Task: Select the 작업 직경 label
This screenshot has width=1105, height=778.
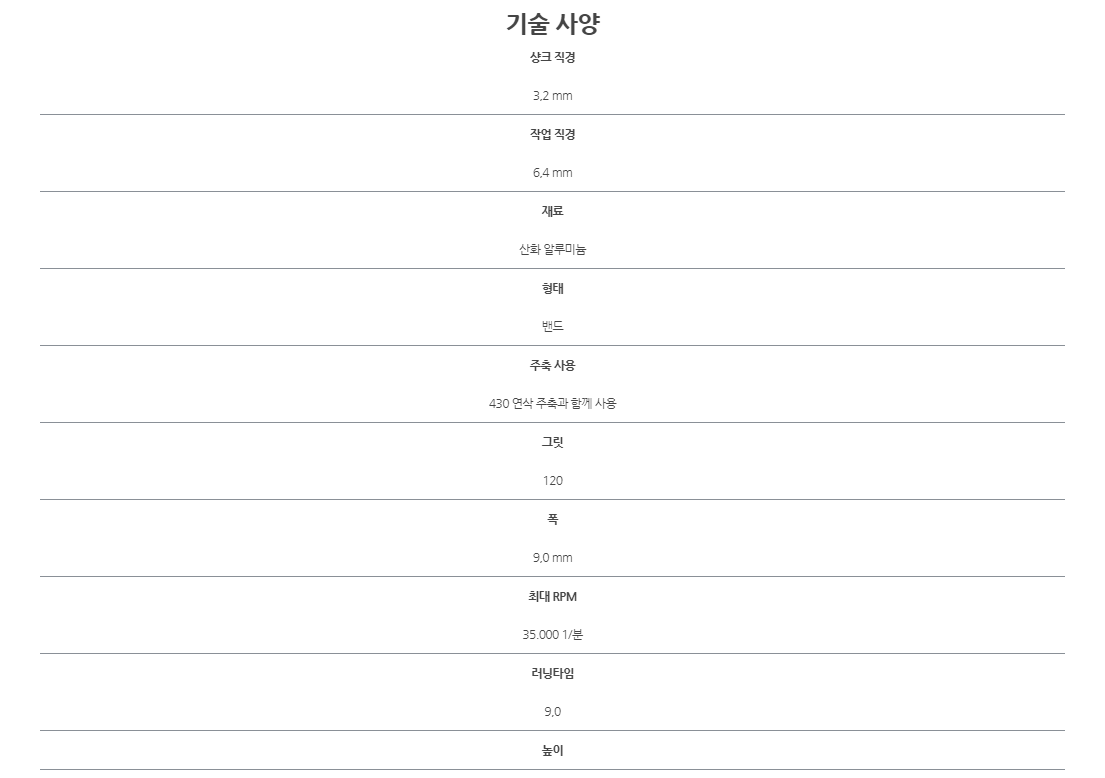Action: click(552, 134)
